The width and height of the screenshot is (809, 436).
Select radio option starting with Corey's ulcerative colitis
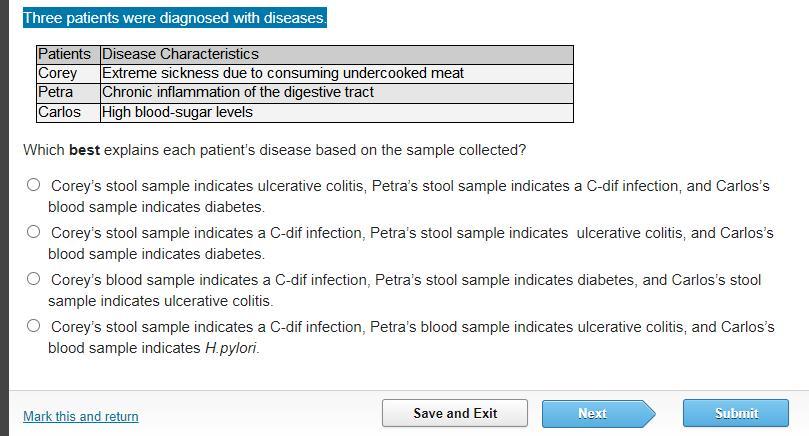point(34,185)
